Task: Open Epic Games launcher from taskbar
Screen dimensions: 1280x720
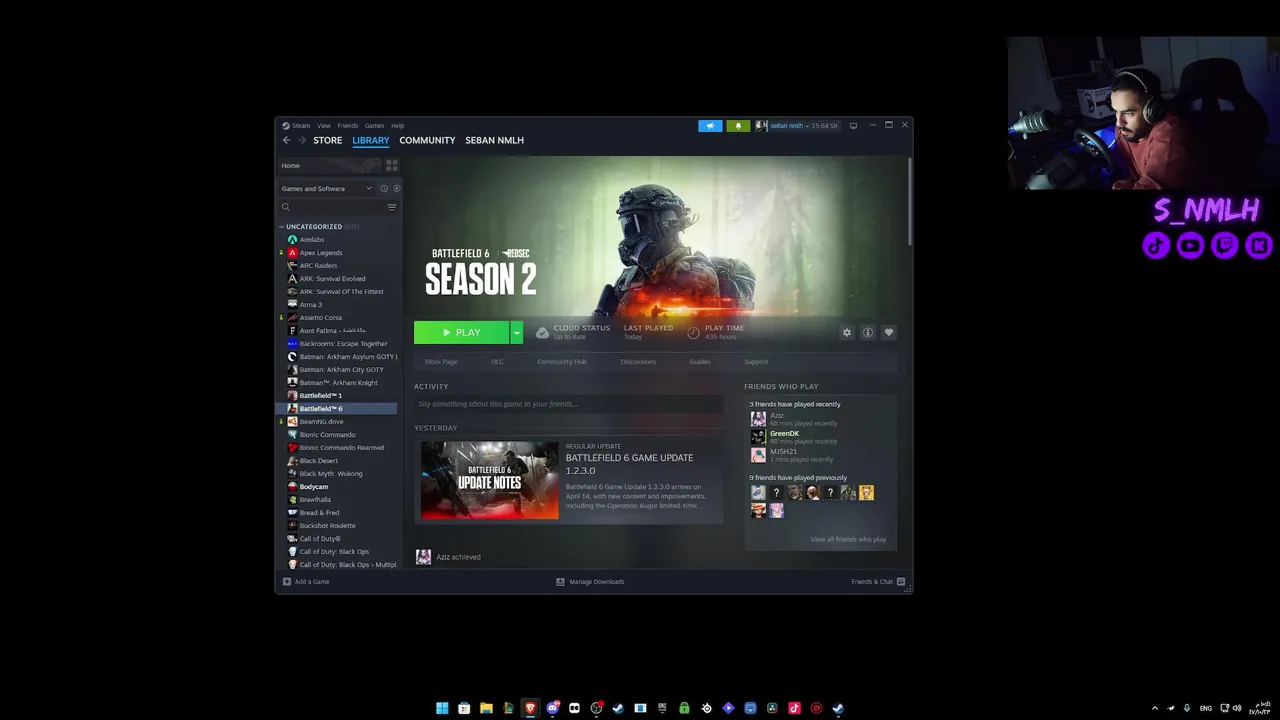Action: click(662, 708)
